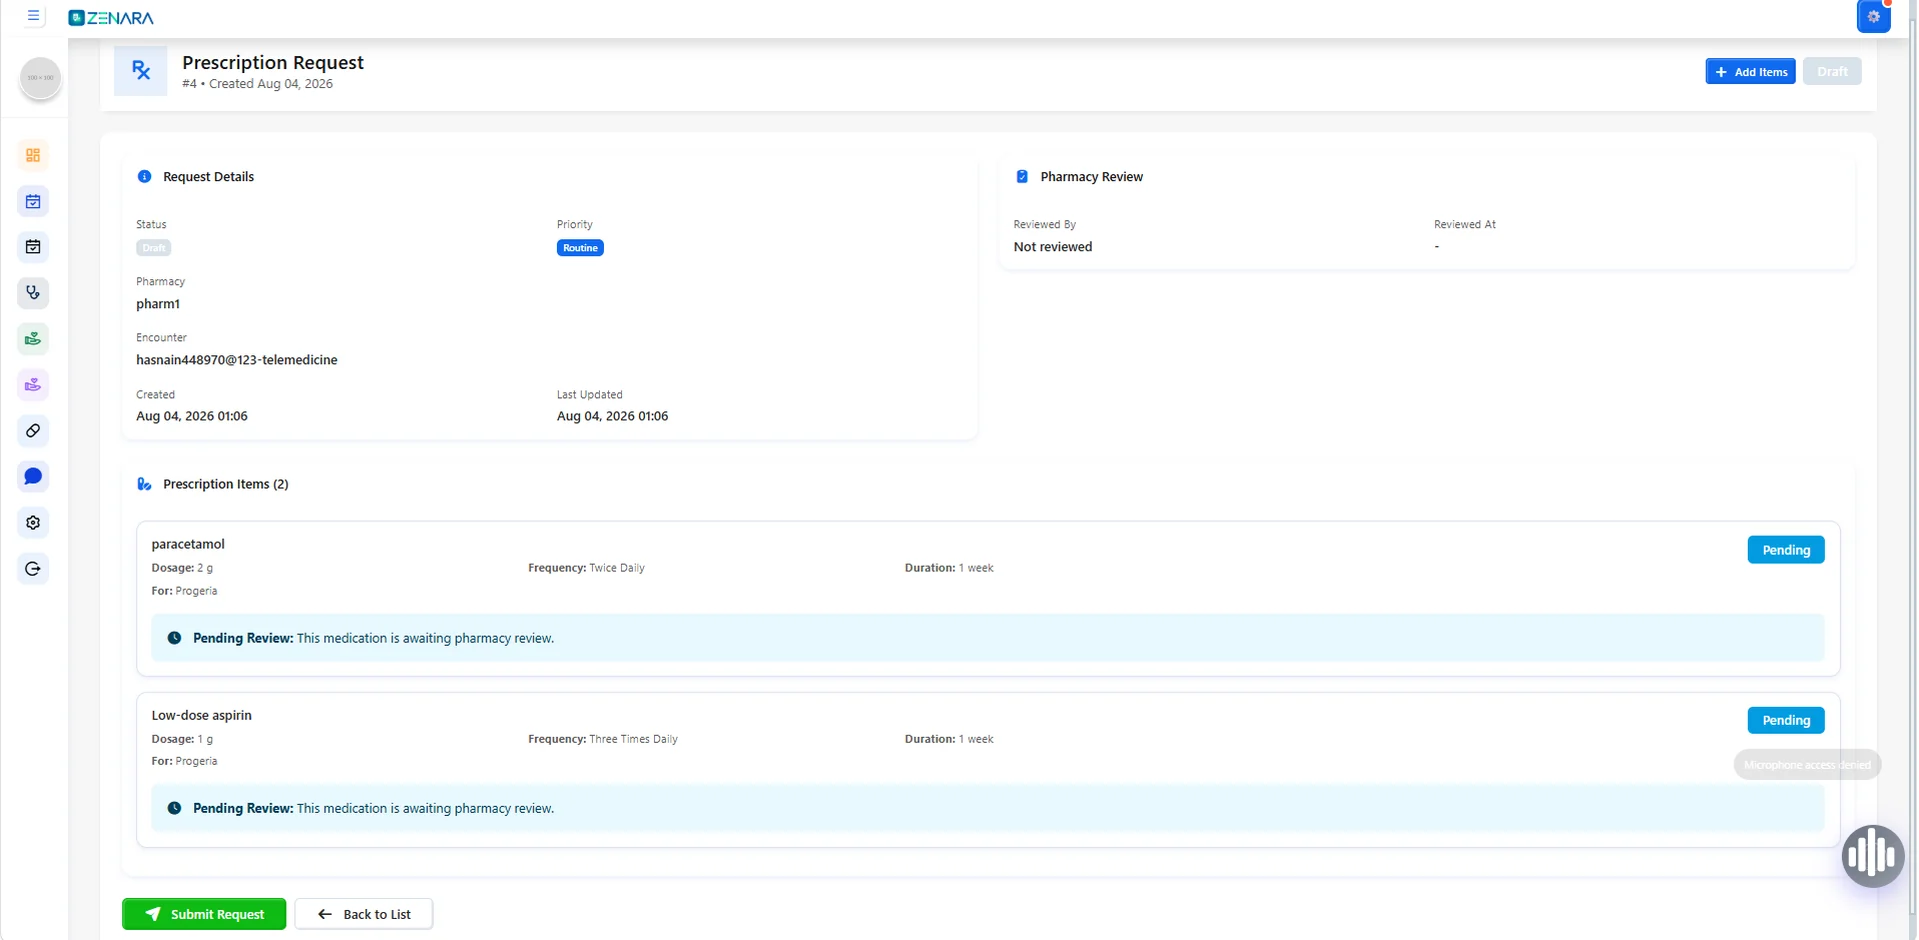
Task: Click the Microphone access denied toast
Action: pyautogui.click(x=1807, y=765)
